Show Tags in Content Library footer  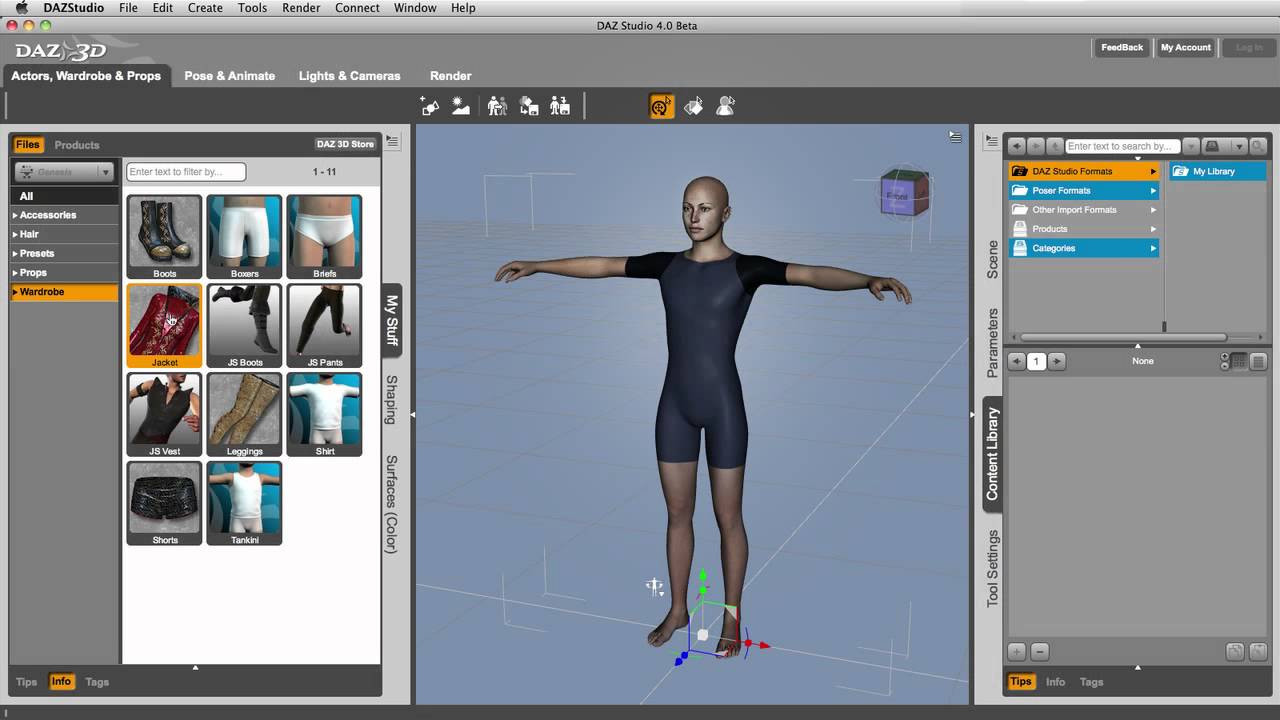click(x=1091, y=682)
